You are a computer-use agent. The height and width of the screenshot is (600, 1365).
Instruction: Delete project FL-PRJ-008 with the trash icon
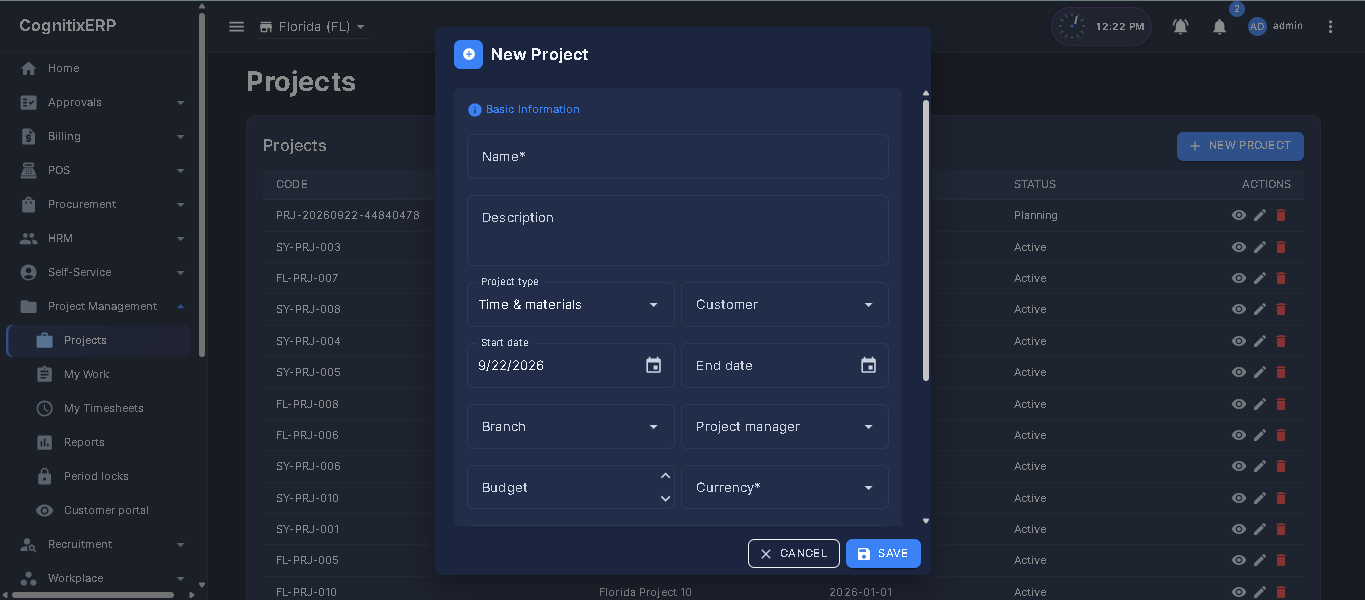(x=1281, y=404)
